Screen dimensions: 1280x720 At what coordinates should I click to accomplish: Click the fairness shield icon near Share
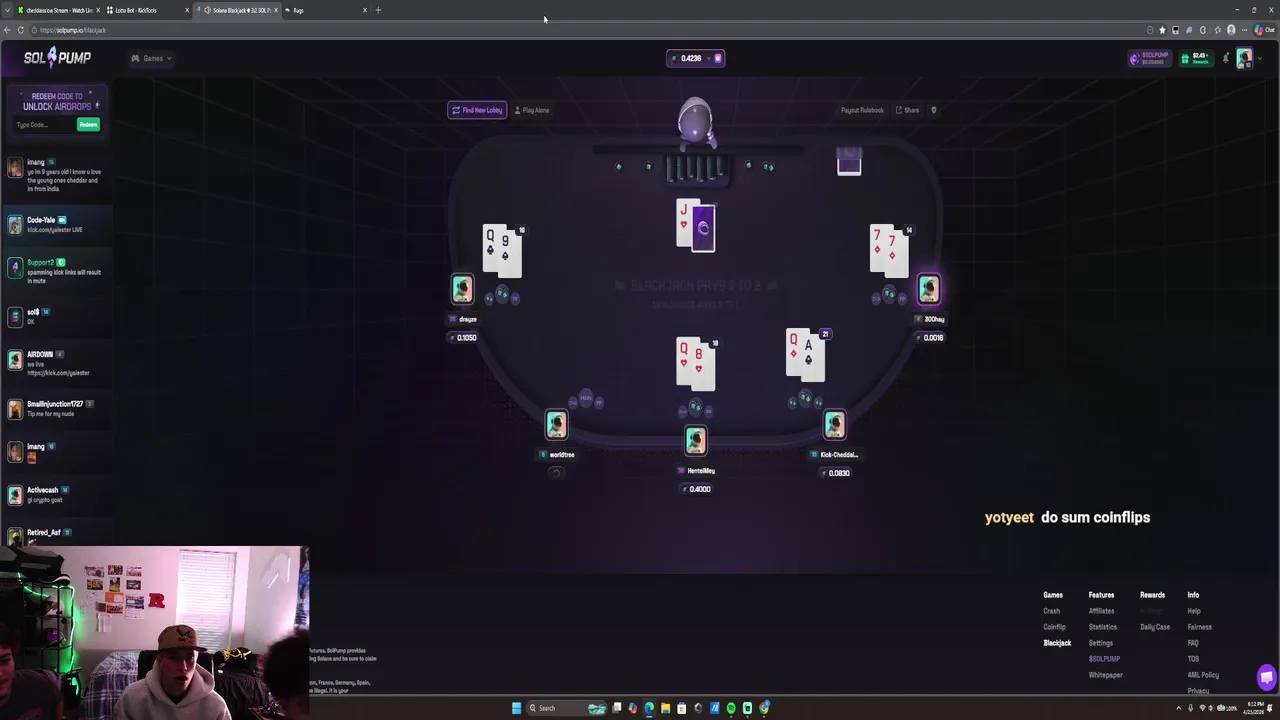[x=933, y=110]
